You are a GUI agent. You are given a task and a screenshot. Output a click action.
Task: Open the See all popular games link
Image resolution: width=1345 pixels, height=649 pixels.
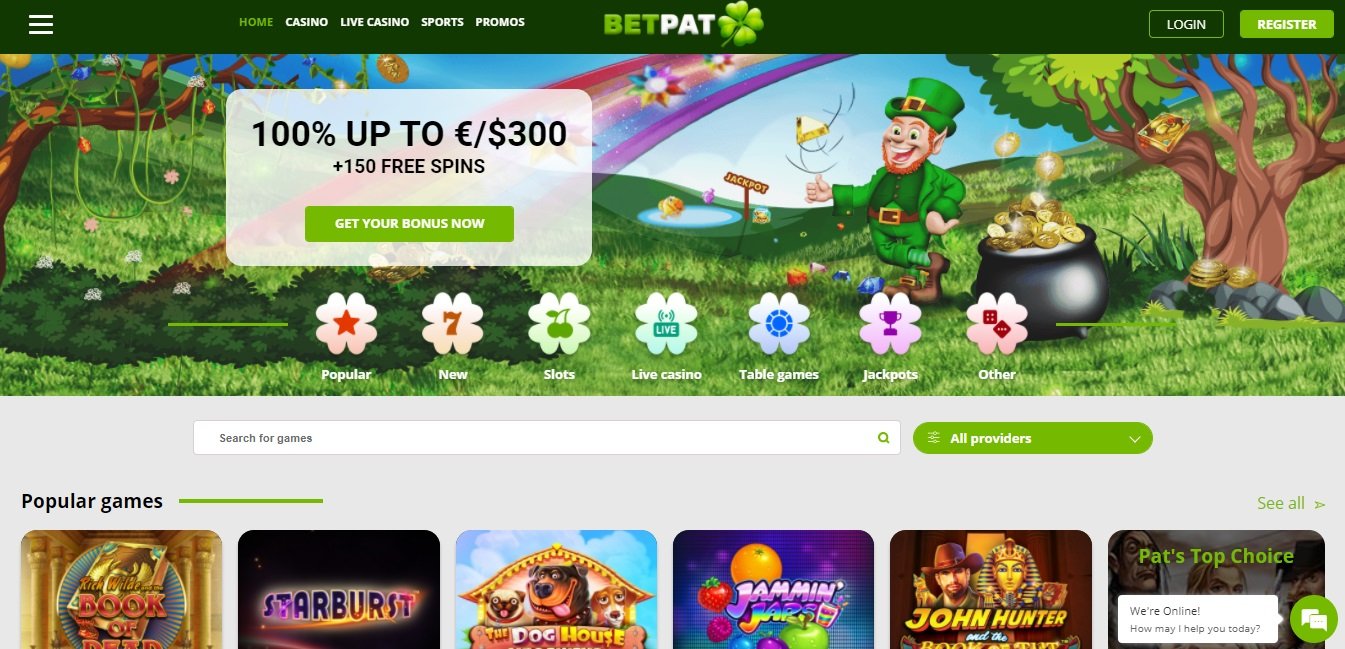(1291, 503)
